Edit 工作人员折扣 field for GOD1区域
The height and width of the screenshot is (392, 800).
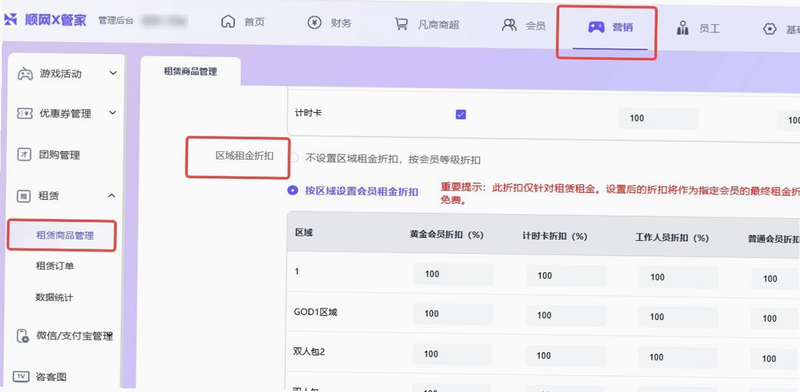[679, 317]
